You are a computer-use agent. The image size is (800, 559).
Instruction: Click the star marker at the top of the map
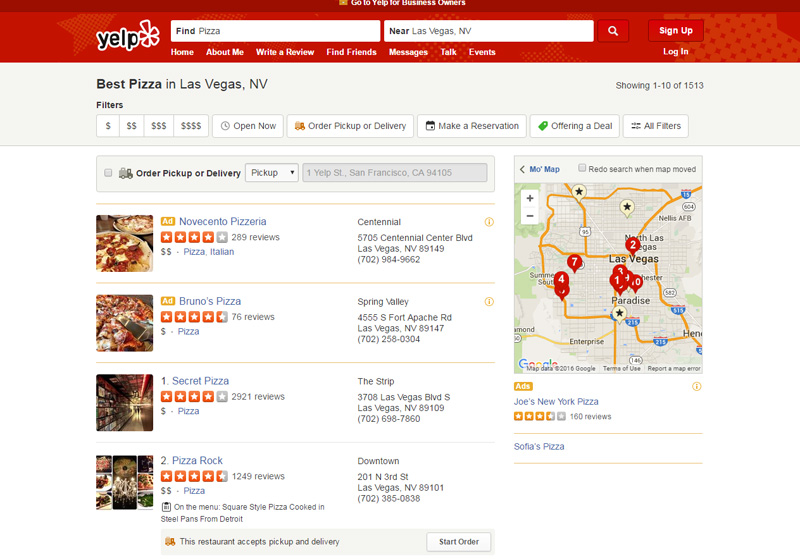pos(579,192)
